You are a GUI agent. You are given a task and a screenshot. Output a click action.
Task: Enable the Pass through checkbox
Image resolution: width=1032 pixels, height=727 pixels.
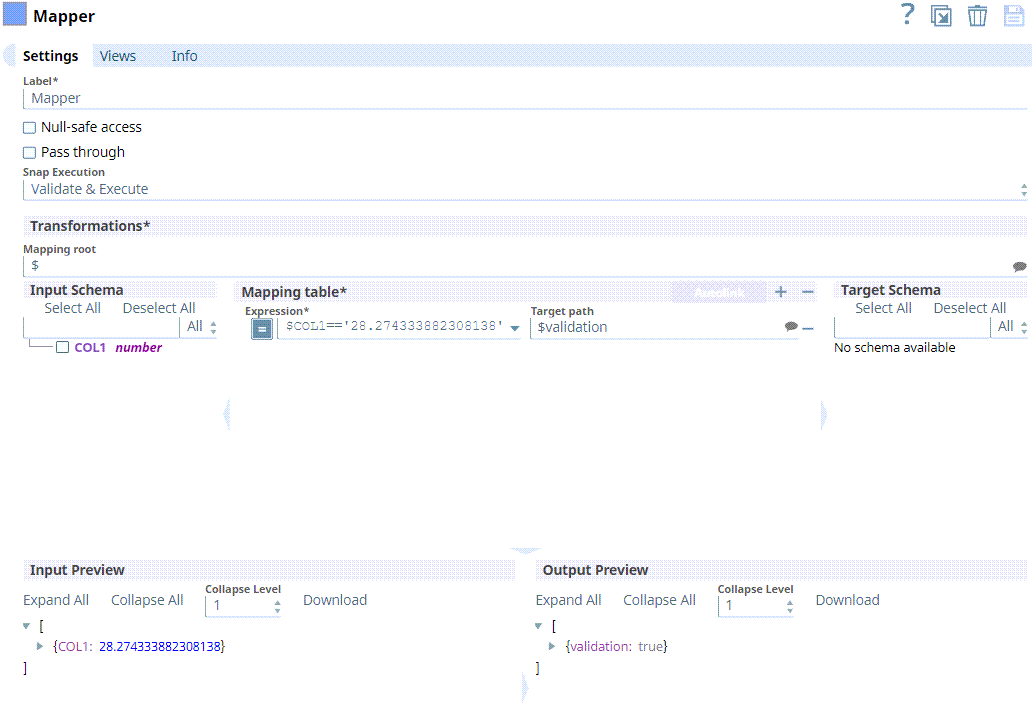tap(30, 153)
